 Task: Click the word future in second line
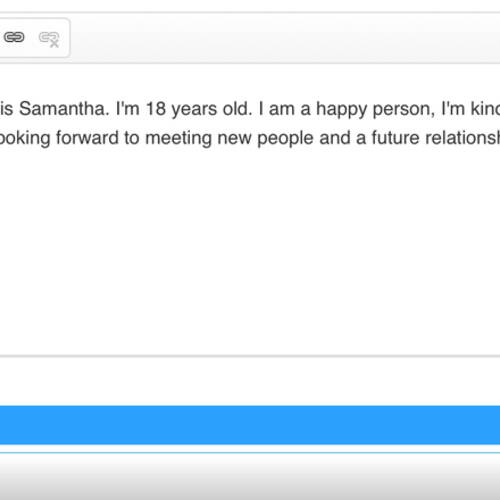395,138
